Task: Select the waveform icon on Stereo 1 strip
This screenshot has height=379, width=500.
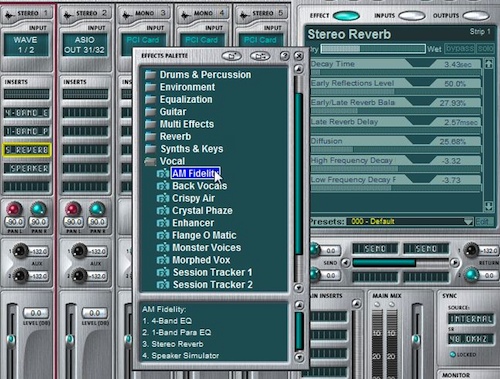Action: tap(9, 15)
